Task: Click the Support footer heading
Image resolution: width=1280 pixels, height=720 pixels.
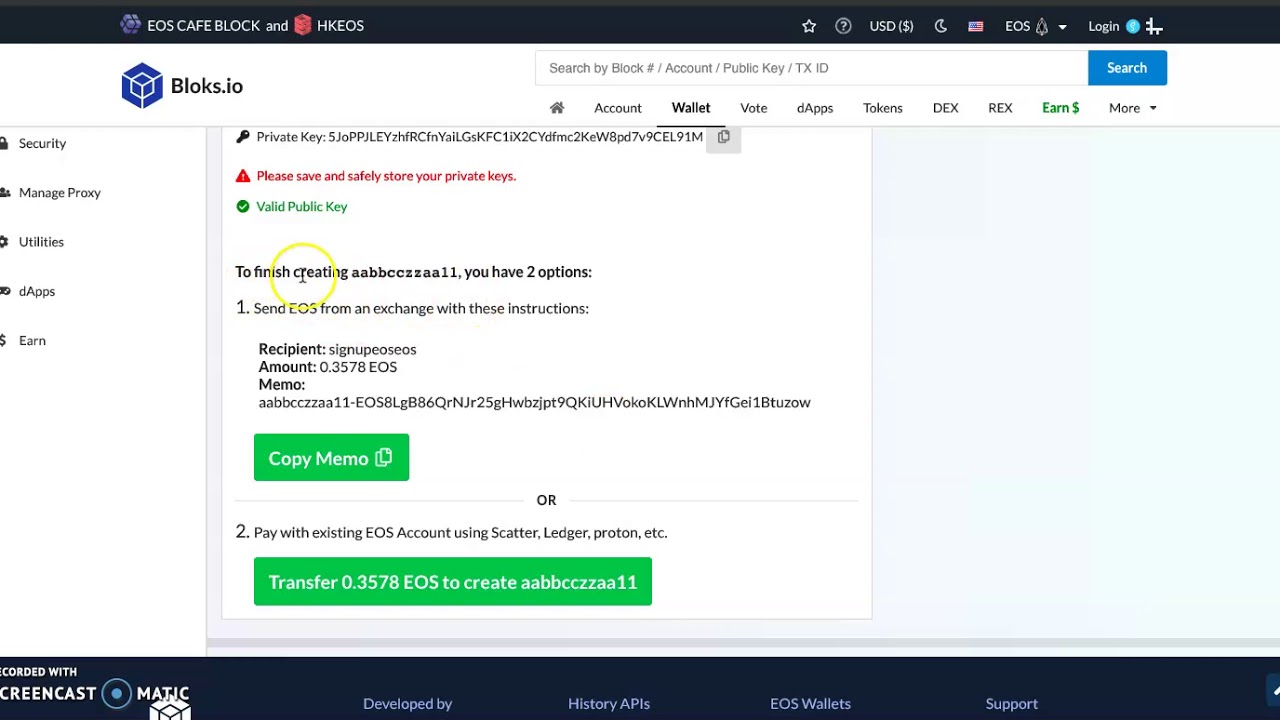Action: pyautogui.click(x=1011, y=704)
